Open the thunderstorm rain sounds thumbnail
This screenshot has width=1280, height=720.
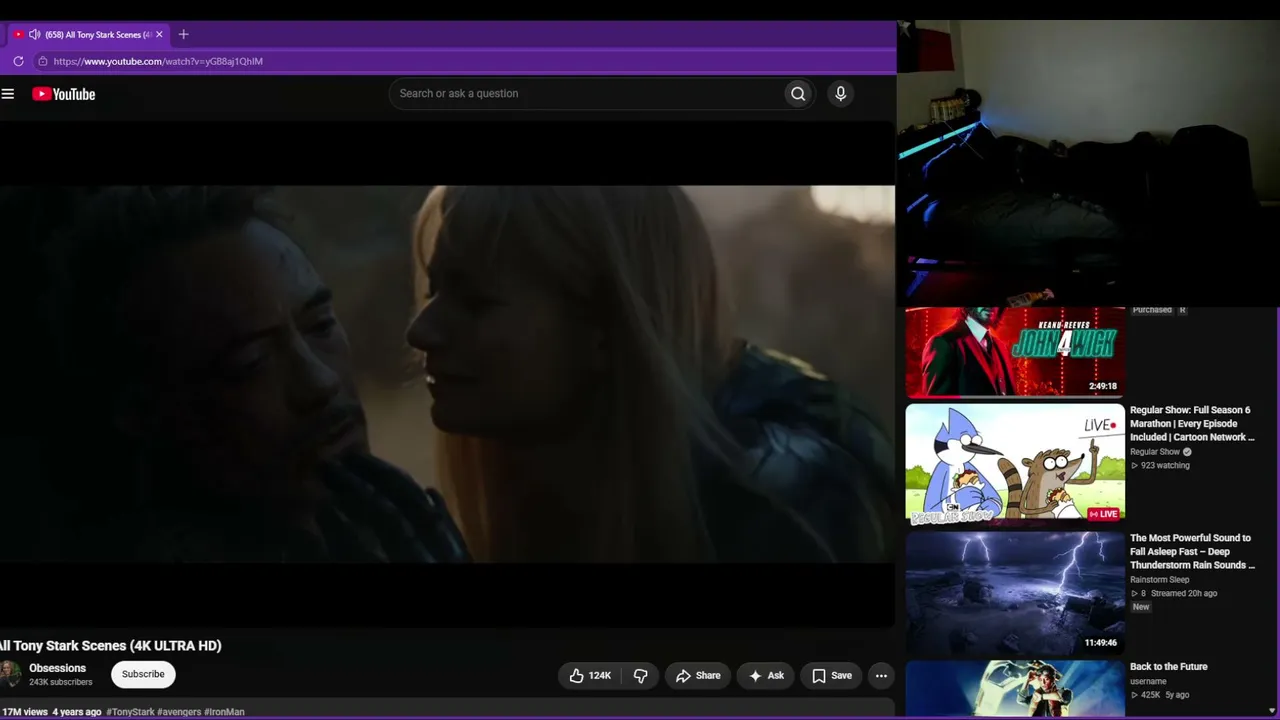(x=1015, y=592)
